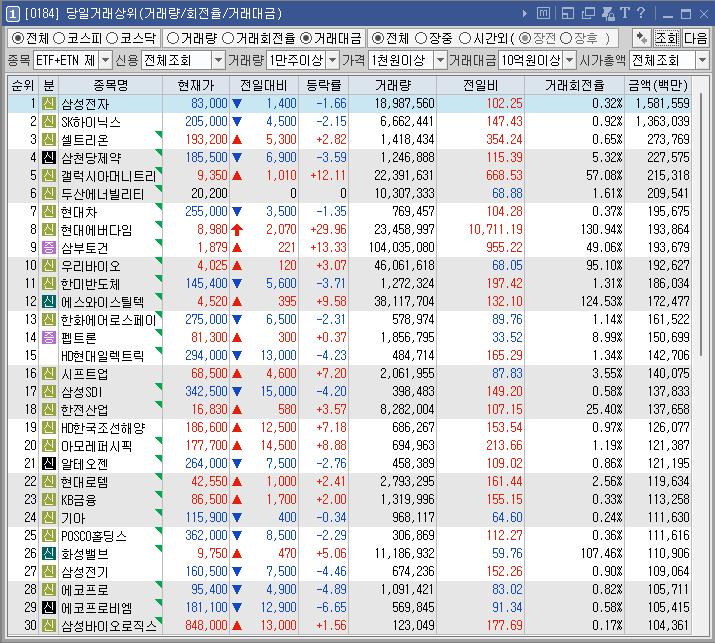Click the 조회 search button
The image size is (715, 643).
(x=667, y=38)
